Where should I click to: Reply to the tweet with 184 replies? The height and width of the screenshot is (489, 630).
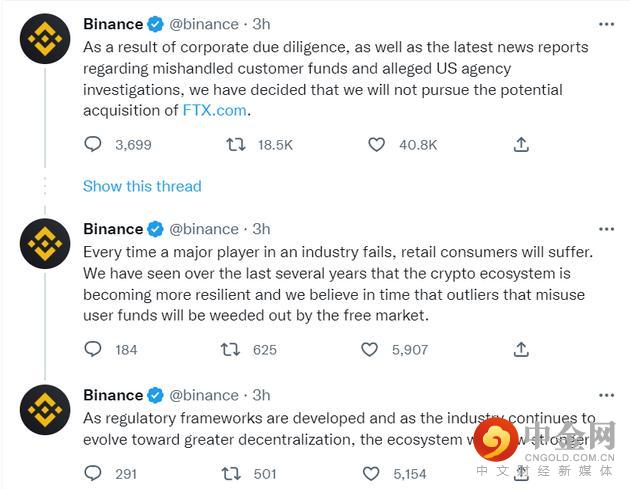pyautogui.click(x=93, y=349)
